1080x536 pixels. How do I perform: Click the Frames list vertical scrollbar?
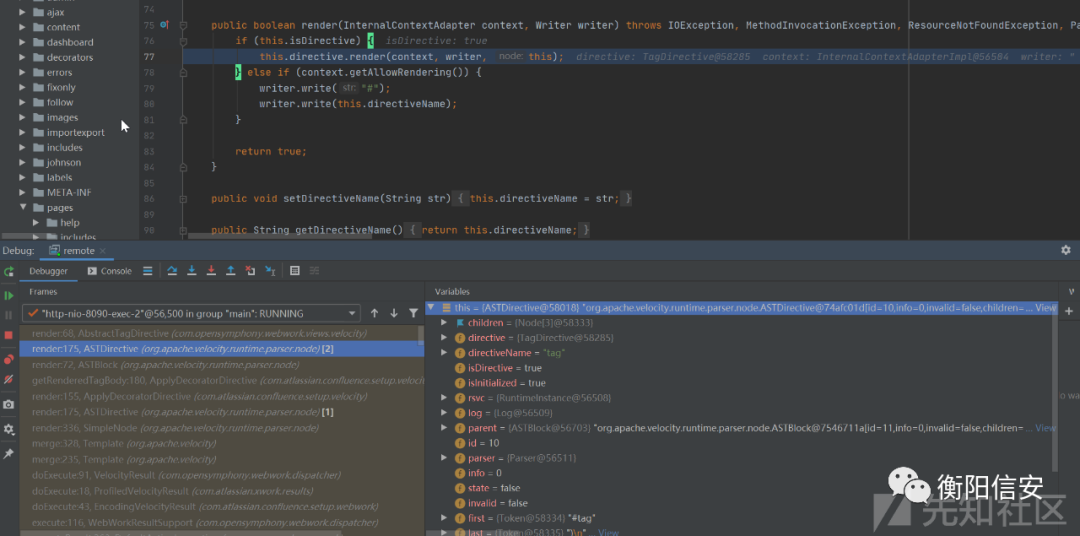(421, 335)
